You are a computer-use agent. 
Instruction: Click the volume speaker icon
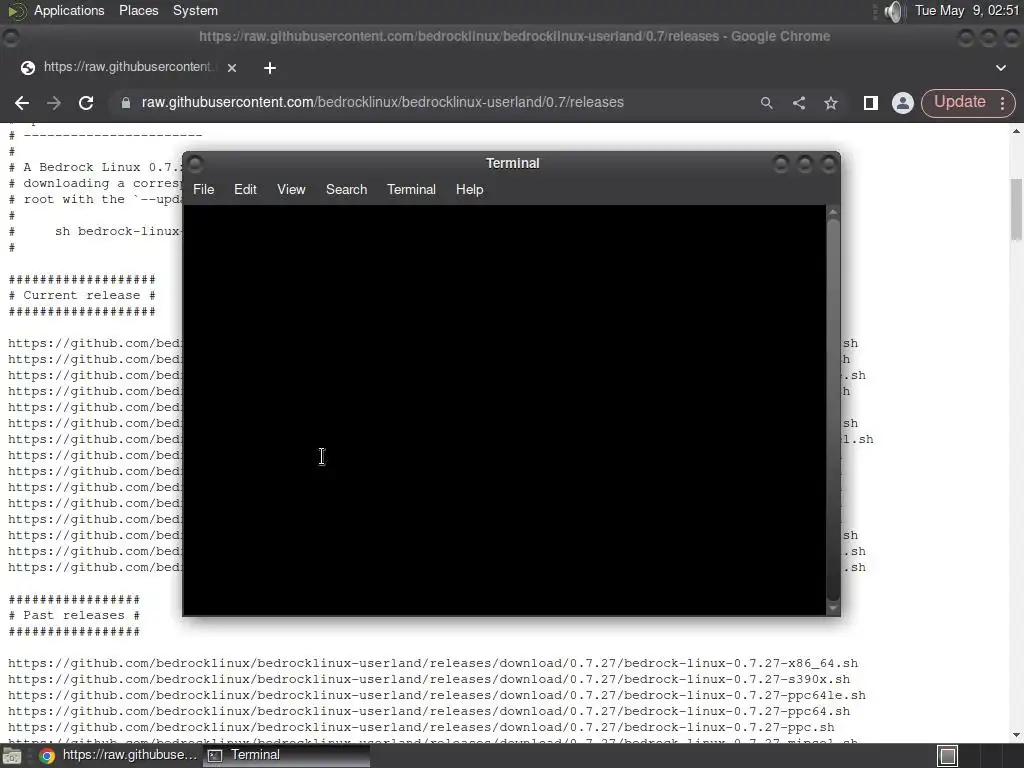(x=893, y=11)
